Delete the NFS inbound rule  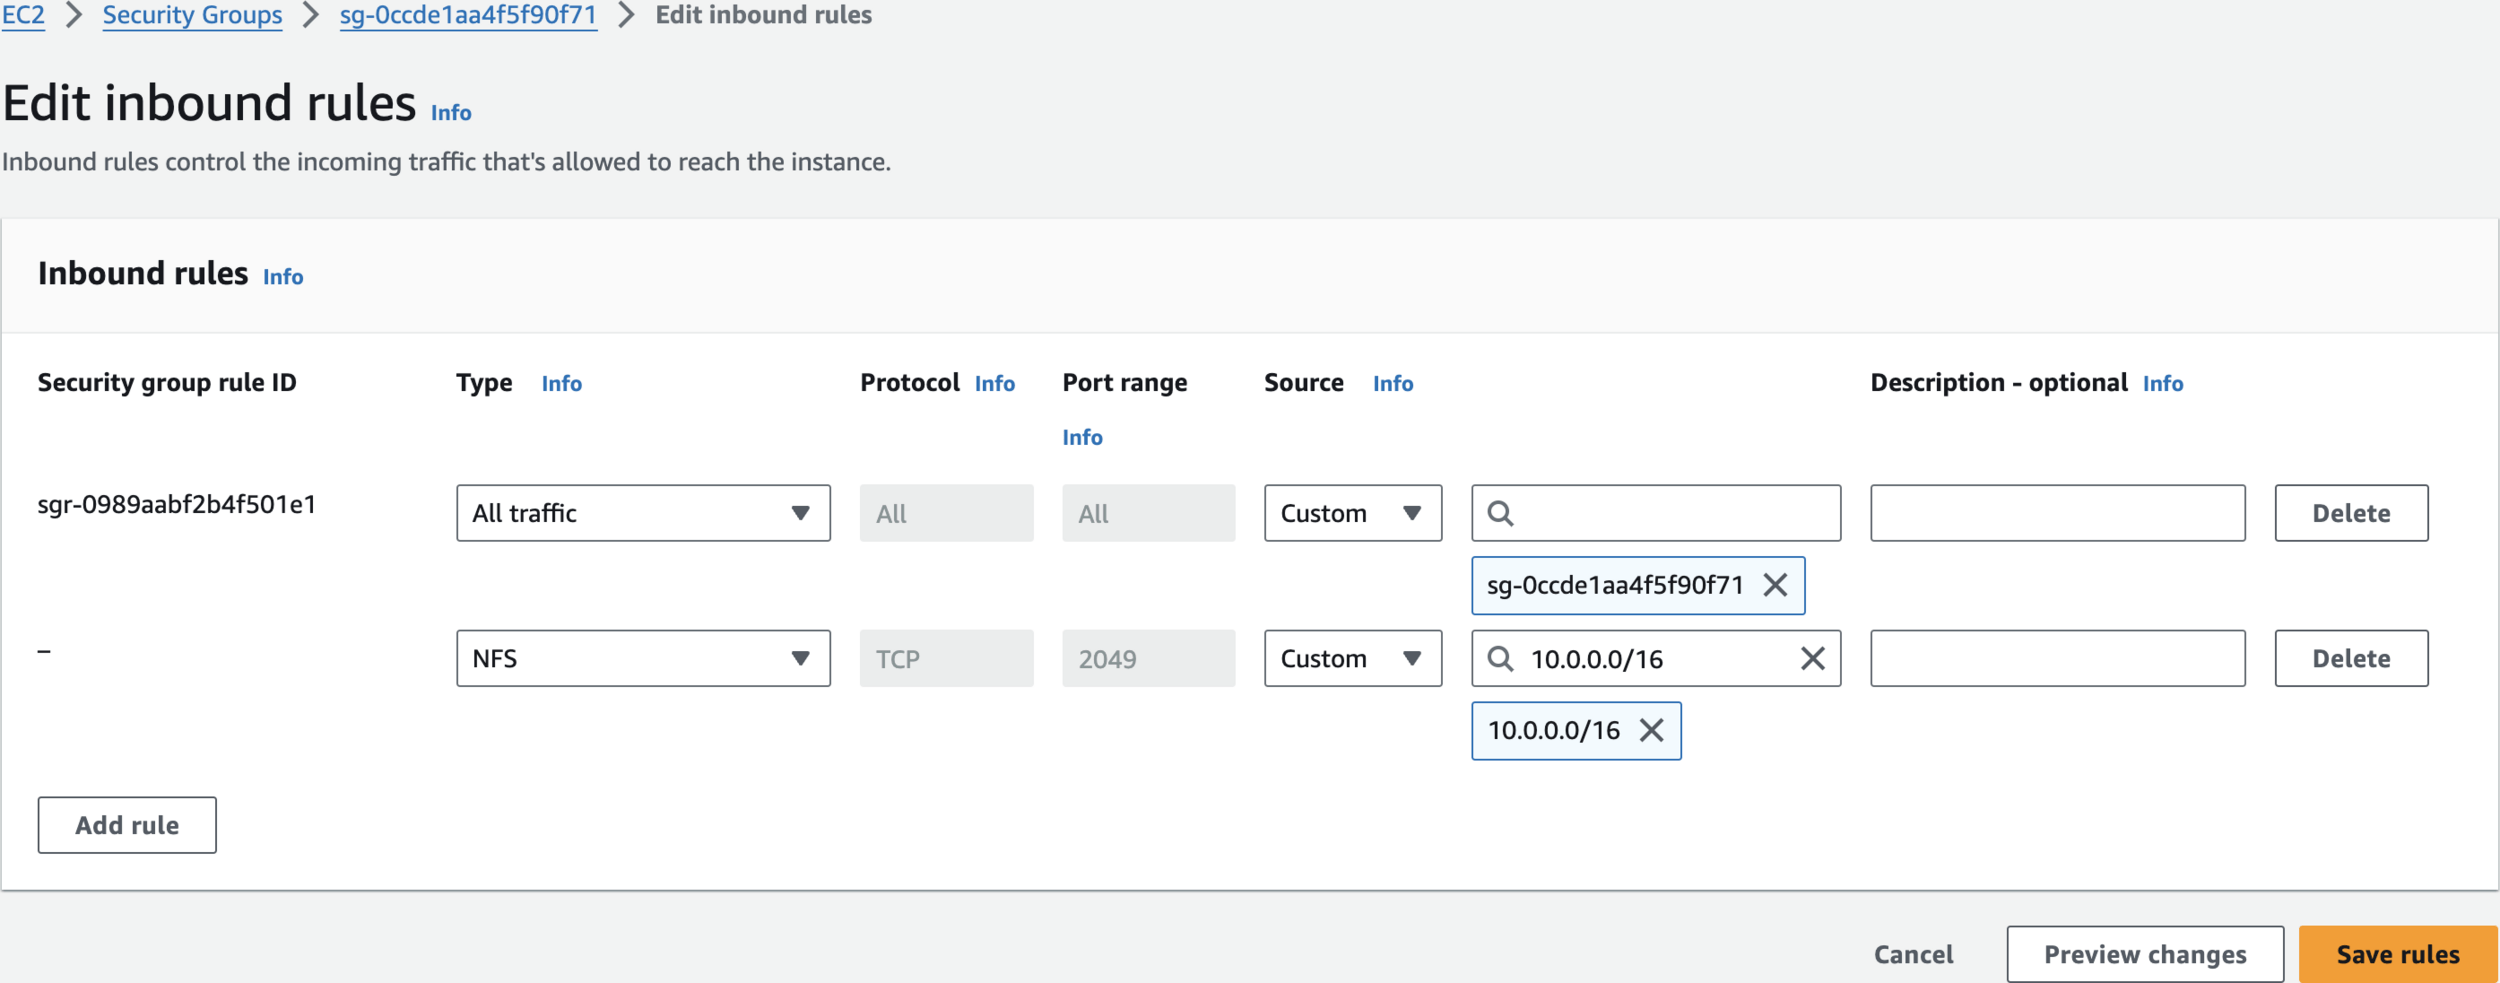tap(2351, 658)
